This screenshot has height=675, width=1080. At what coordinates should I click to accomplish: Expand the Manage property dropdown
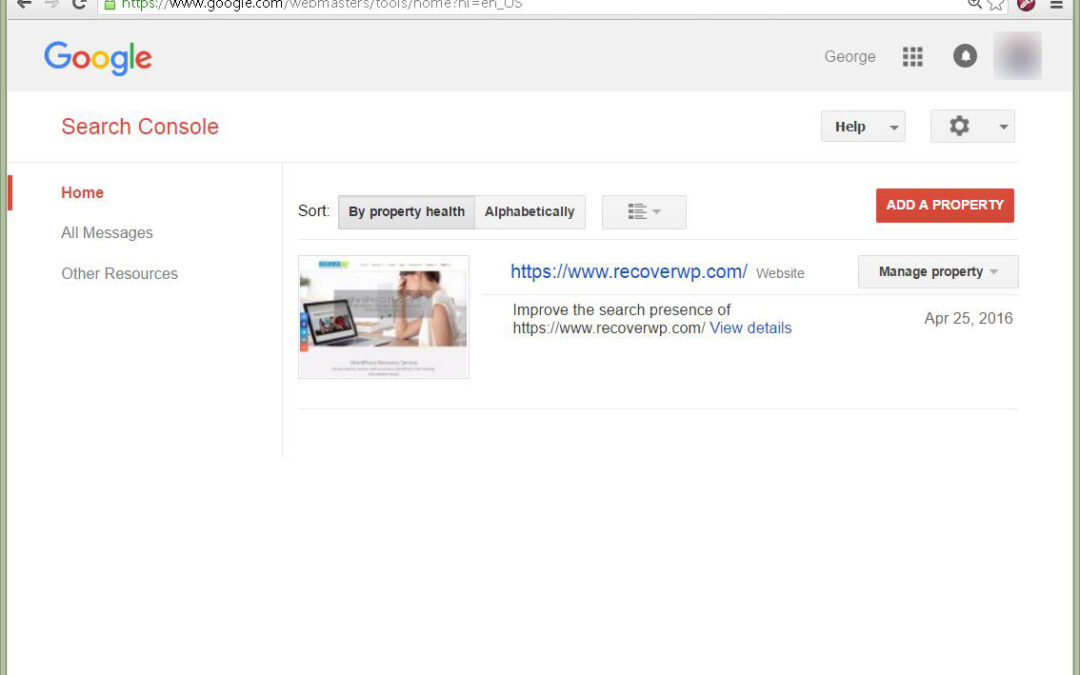tap(937, 271)
